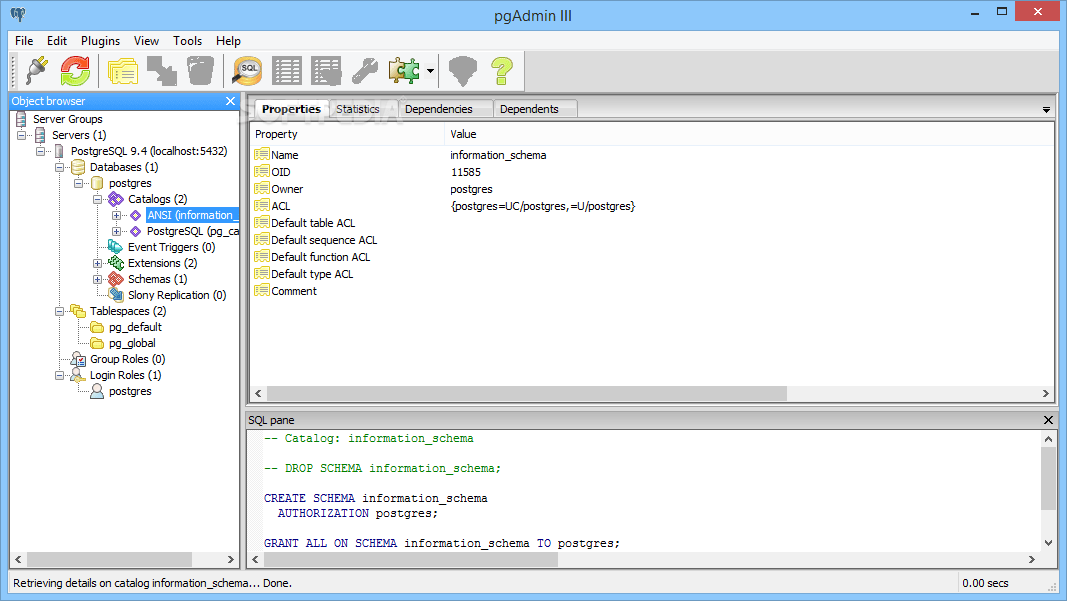Expand the ANSI catalog node

117,215
